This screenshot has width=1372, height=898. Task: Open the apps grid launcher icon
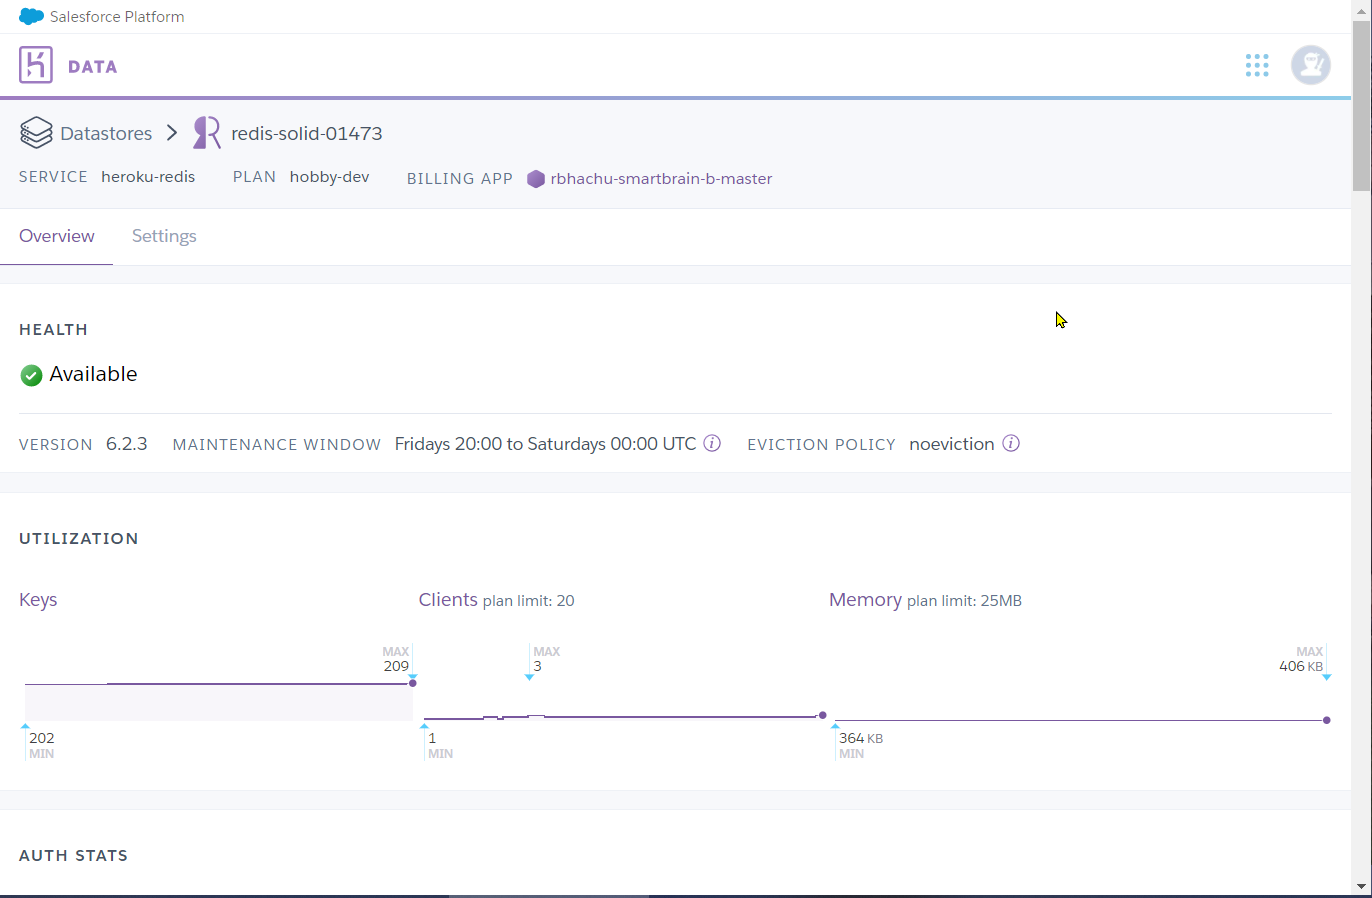[x=1257, y=66]
